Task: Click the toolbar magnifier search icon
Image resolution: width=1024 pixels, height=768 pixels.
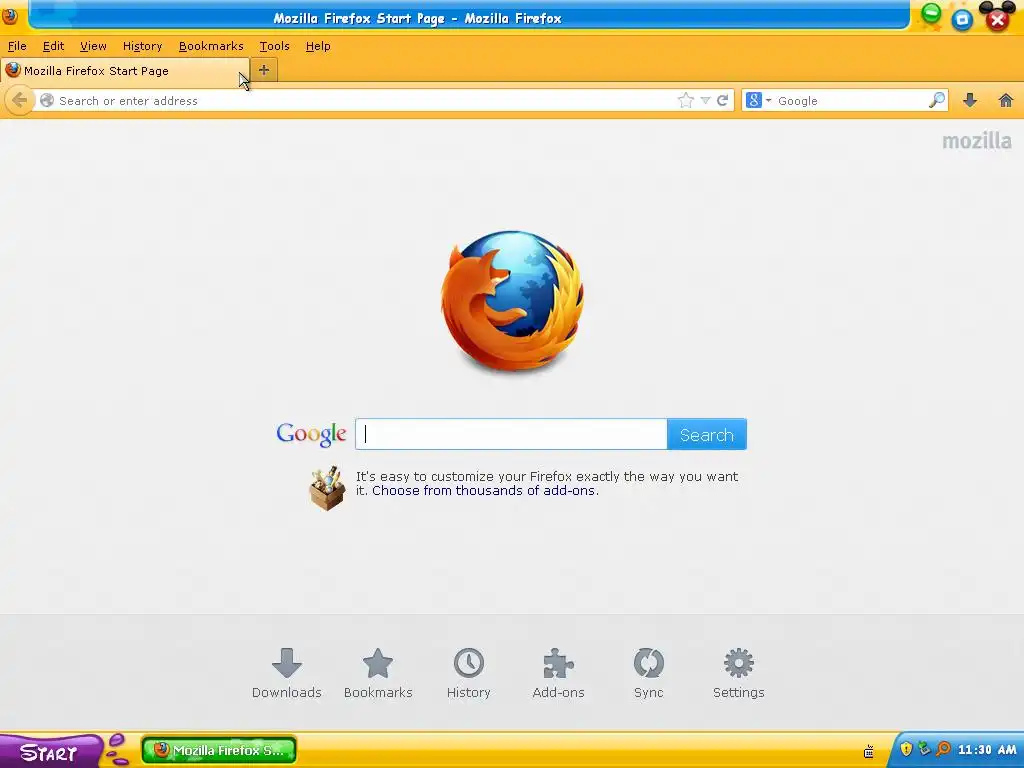Action: click(x=936, y=100)
